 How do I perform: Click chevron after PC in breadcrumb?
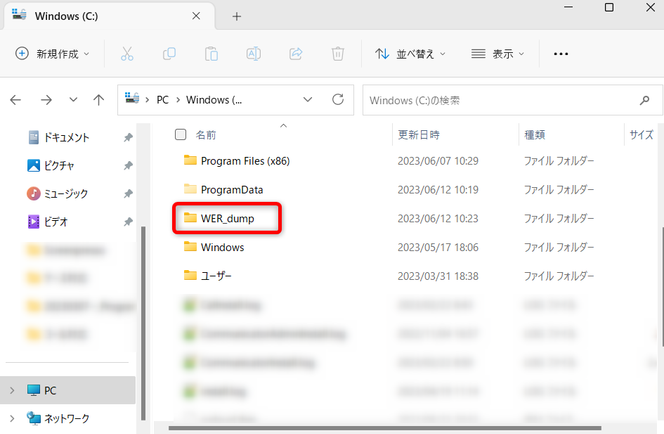178,100
